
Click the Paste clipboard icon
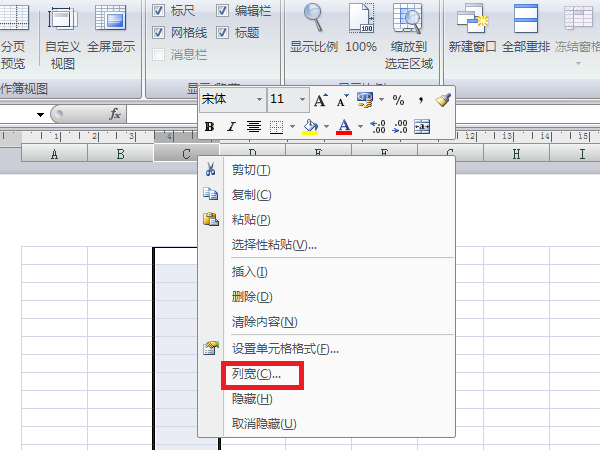coord(211,219)
